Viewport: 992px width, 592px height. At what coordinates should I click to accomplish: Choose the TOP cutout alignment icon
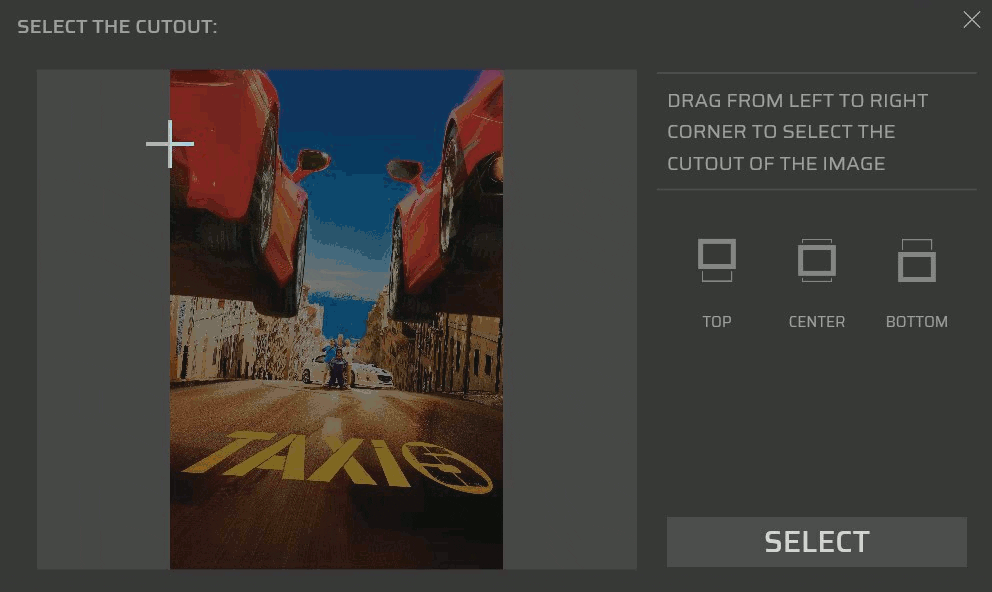pyautogui.click(x=717, y=260)
